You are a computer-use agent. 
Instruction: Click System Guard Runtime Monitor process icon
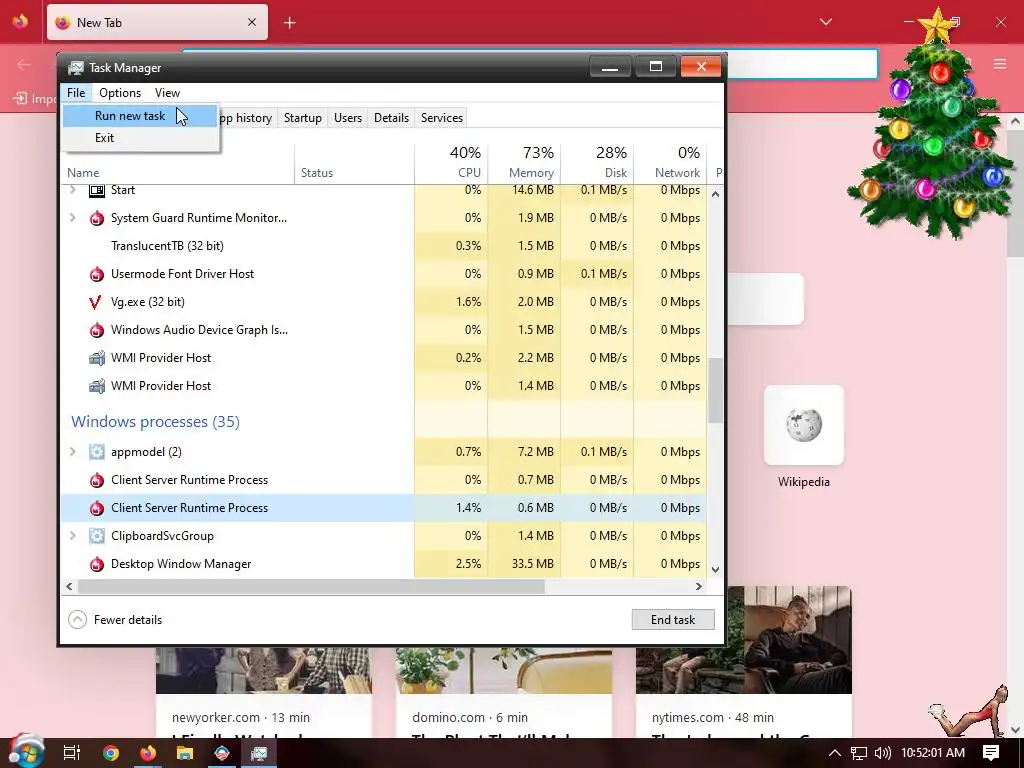tap(97, 218)
